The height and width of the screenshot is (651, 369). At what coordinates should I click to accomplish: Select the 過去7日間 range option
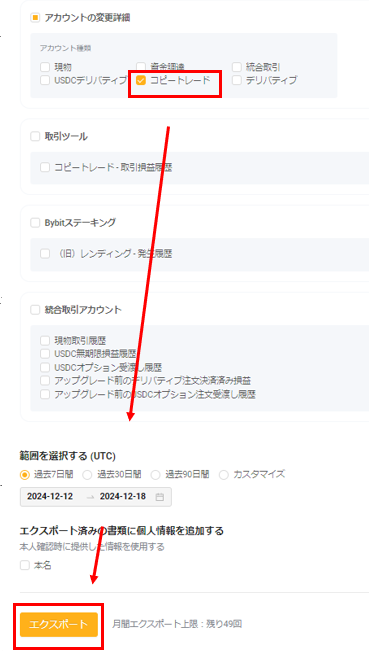(25, 474)
